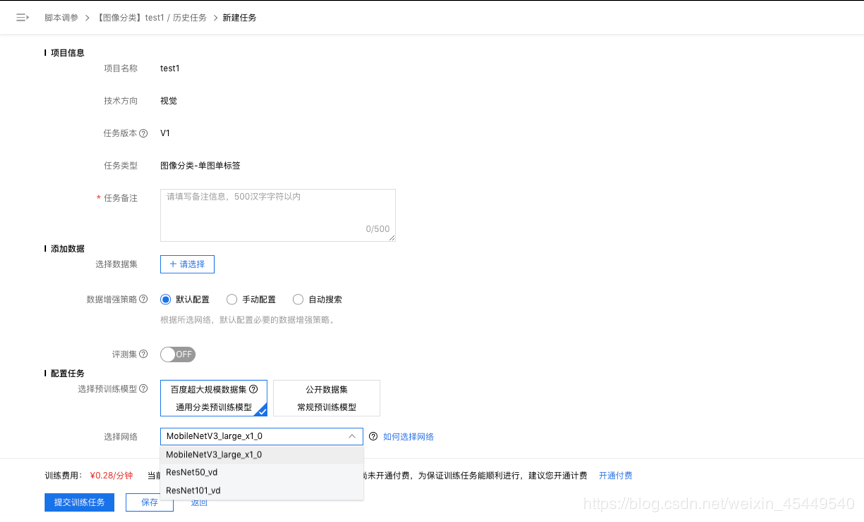Go to 【图像分类】test1 / 历史任务 breadcrumb
The width and height of the screenshot is (864, 522).
150,18
